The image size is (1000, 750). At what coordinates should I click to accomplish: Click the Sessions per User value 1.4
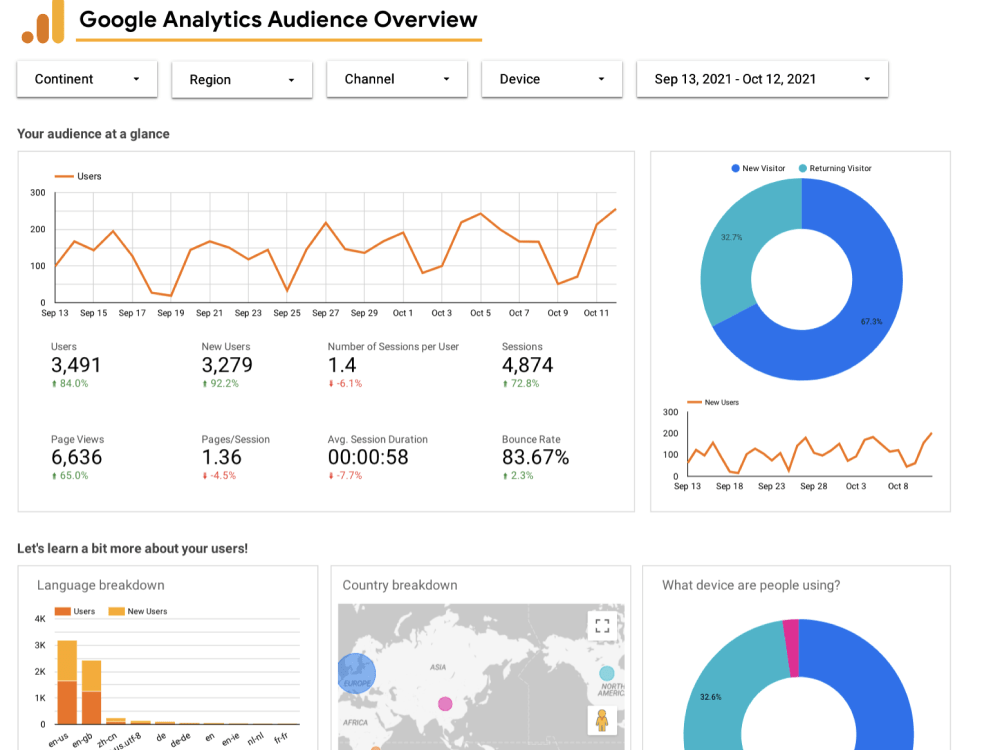[x=342, y=365]
